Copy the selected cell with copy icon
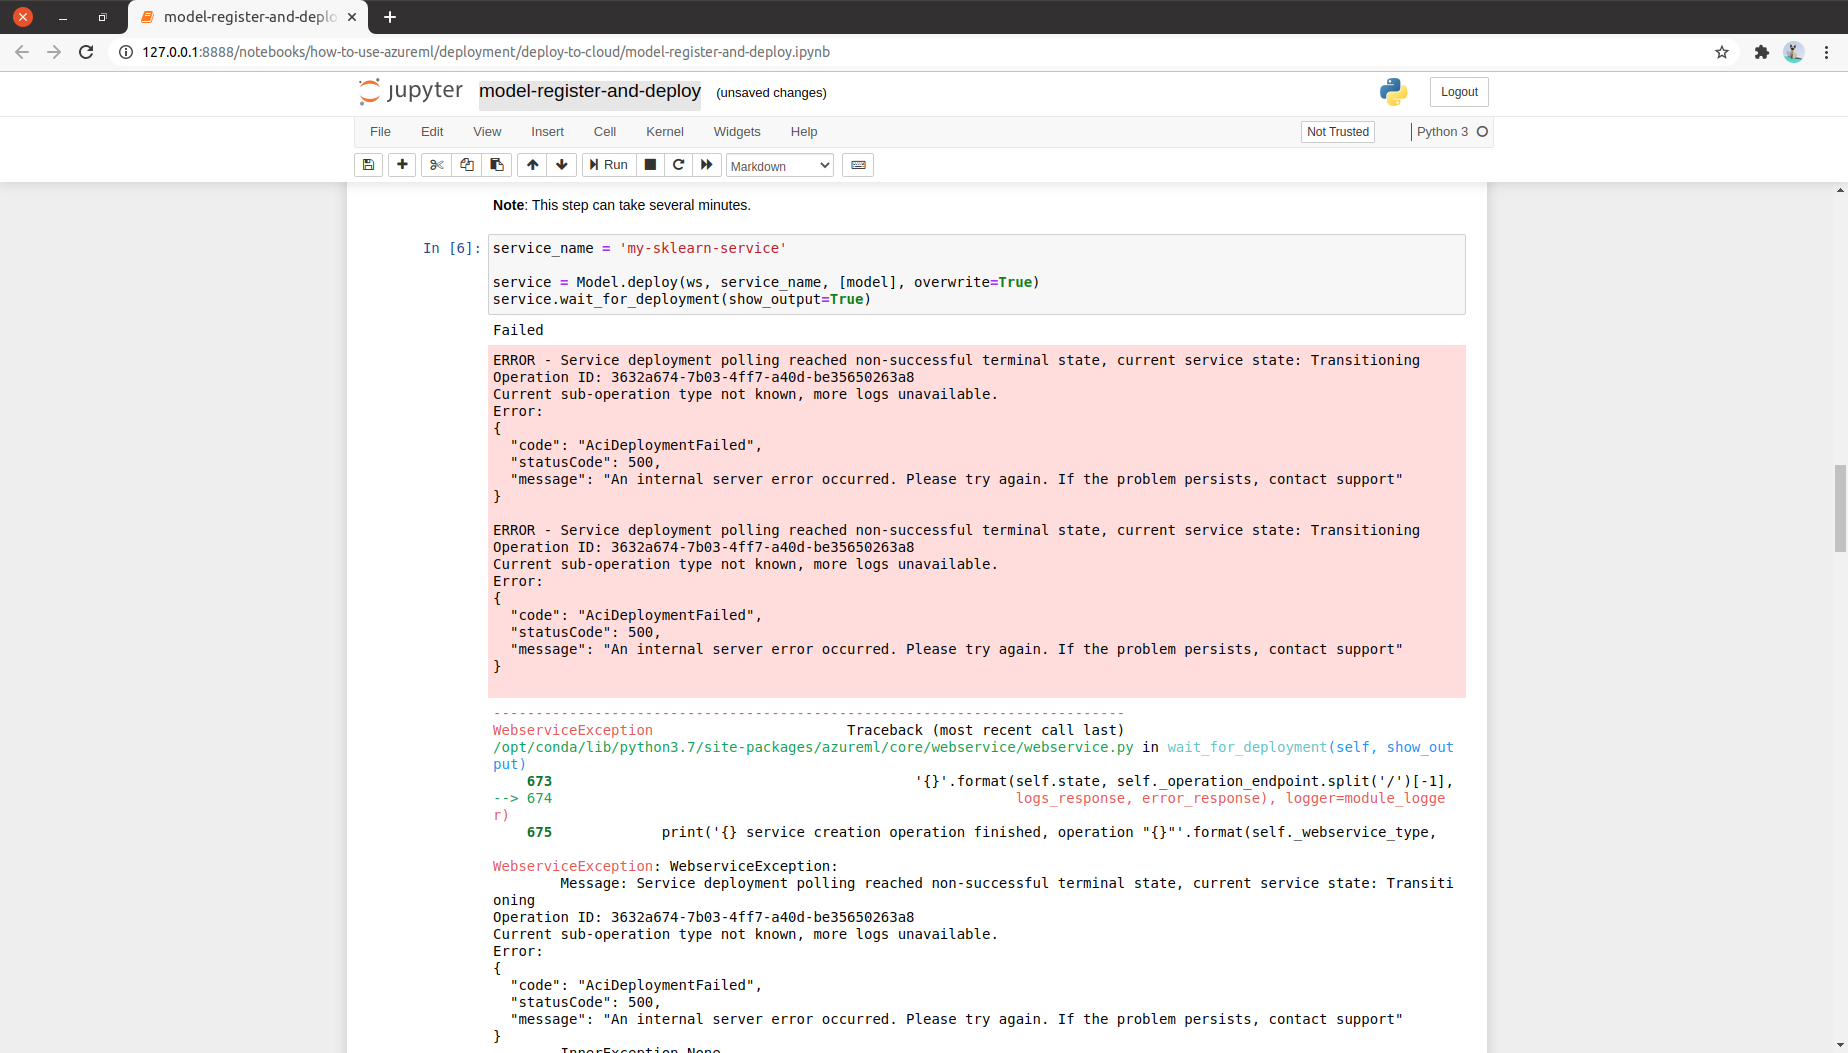Image resolution: width=1848 pixels, height=1053 pixels. click(x=466, y=165)
